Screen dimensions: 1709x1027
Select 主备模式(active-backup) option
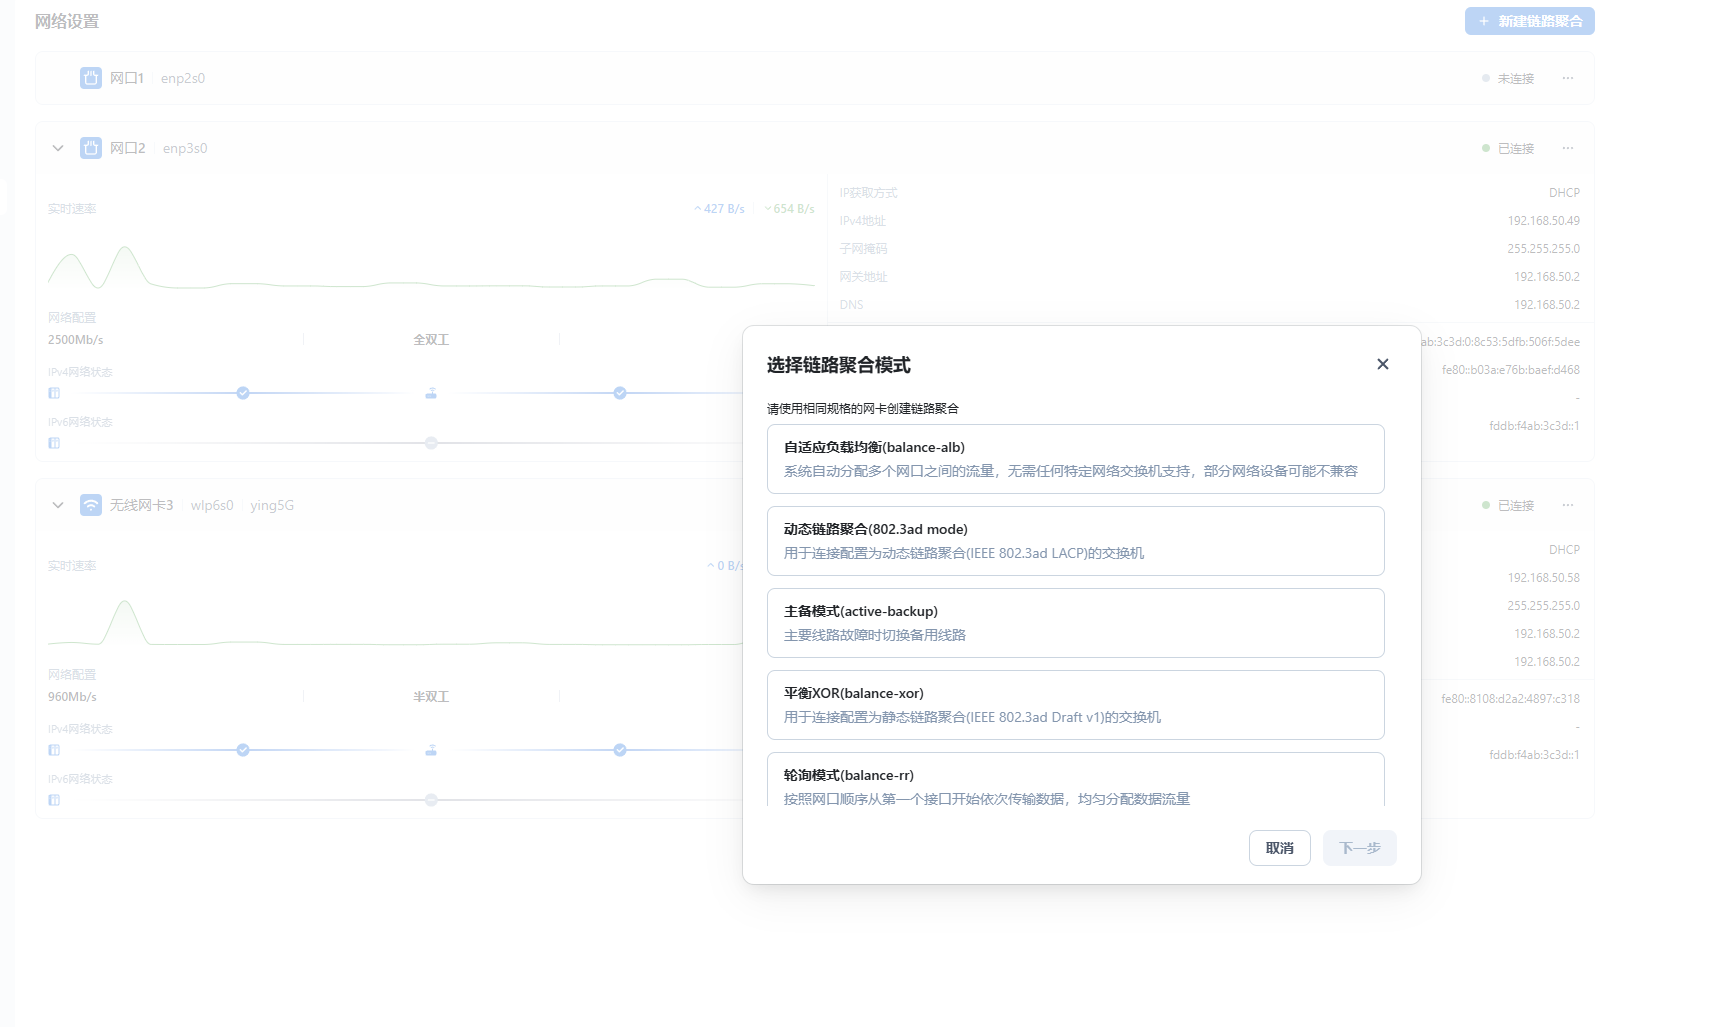pos(1075,622)
